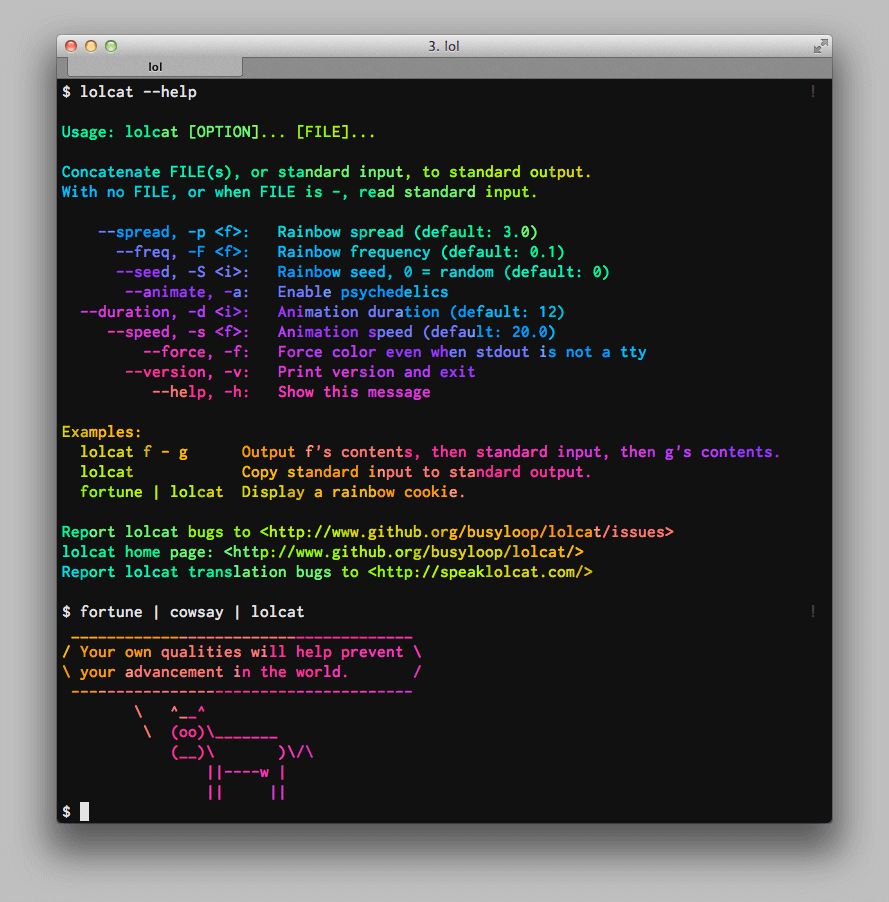Place the cursor at the empty bottom prompt

[x=84, y=811]
